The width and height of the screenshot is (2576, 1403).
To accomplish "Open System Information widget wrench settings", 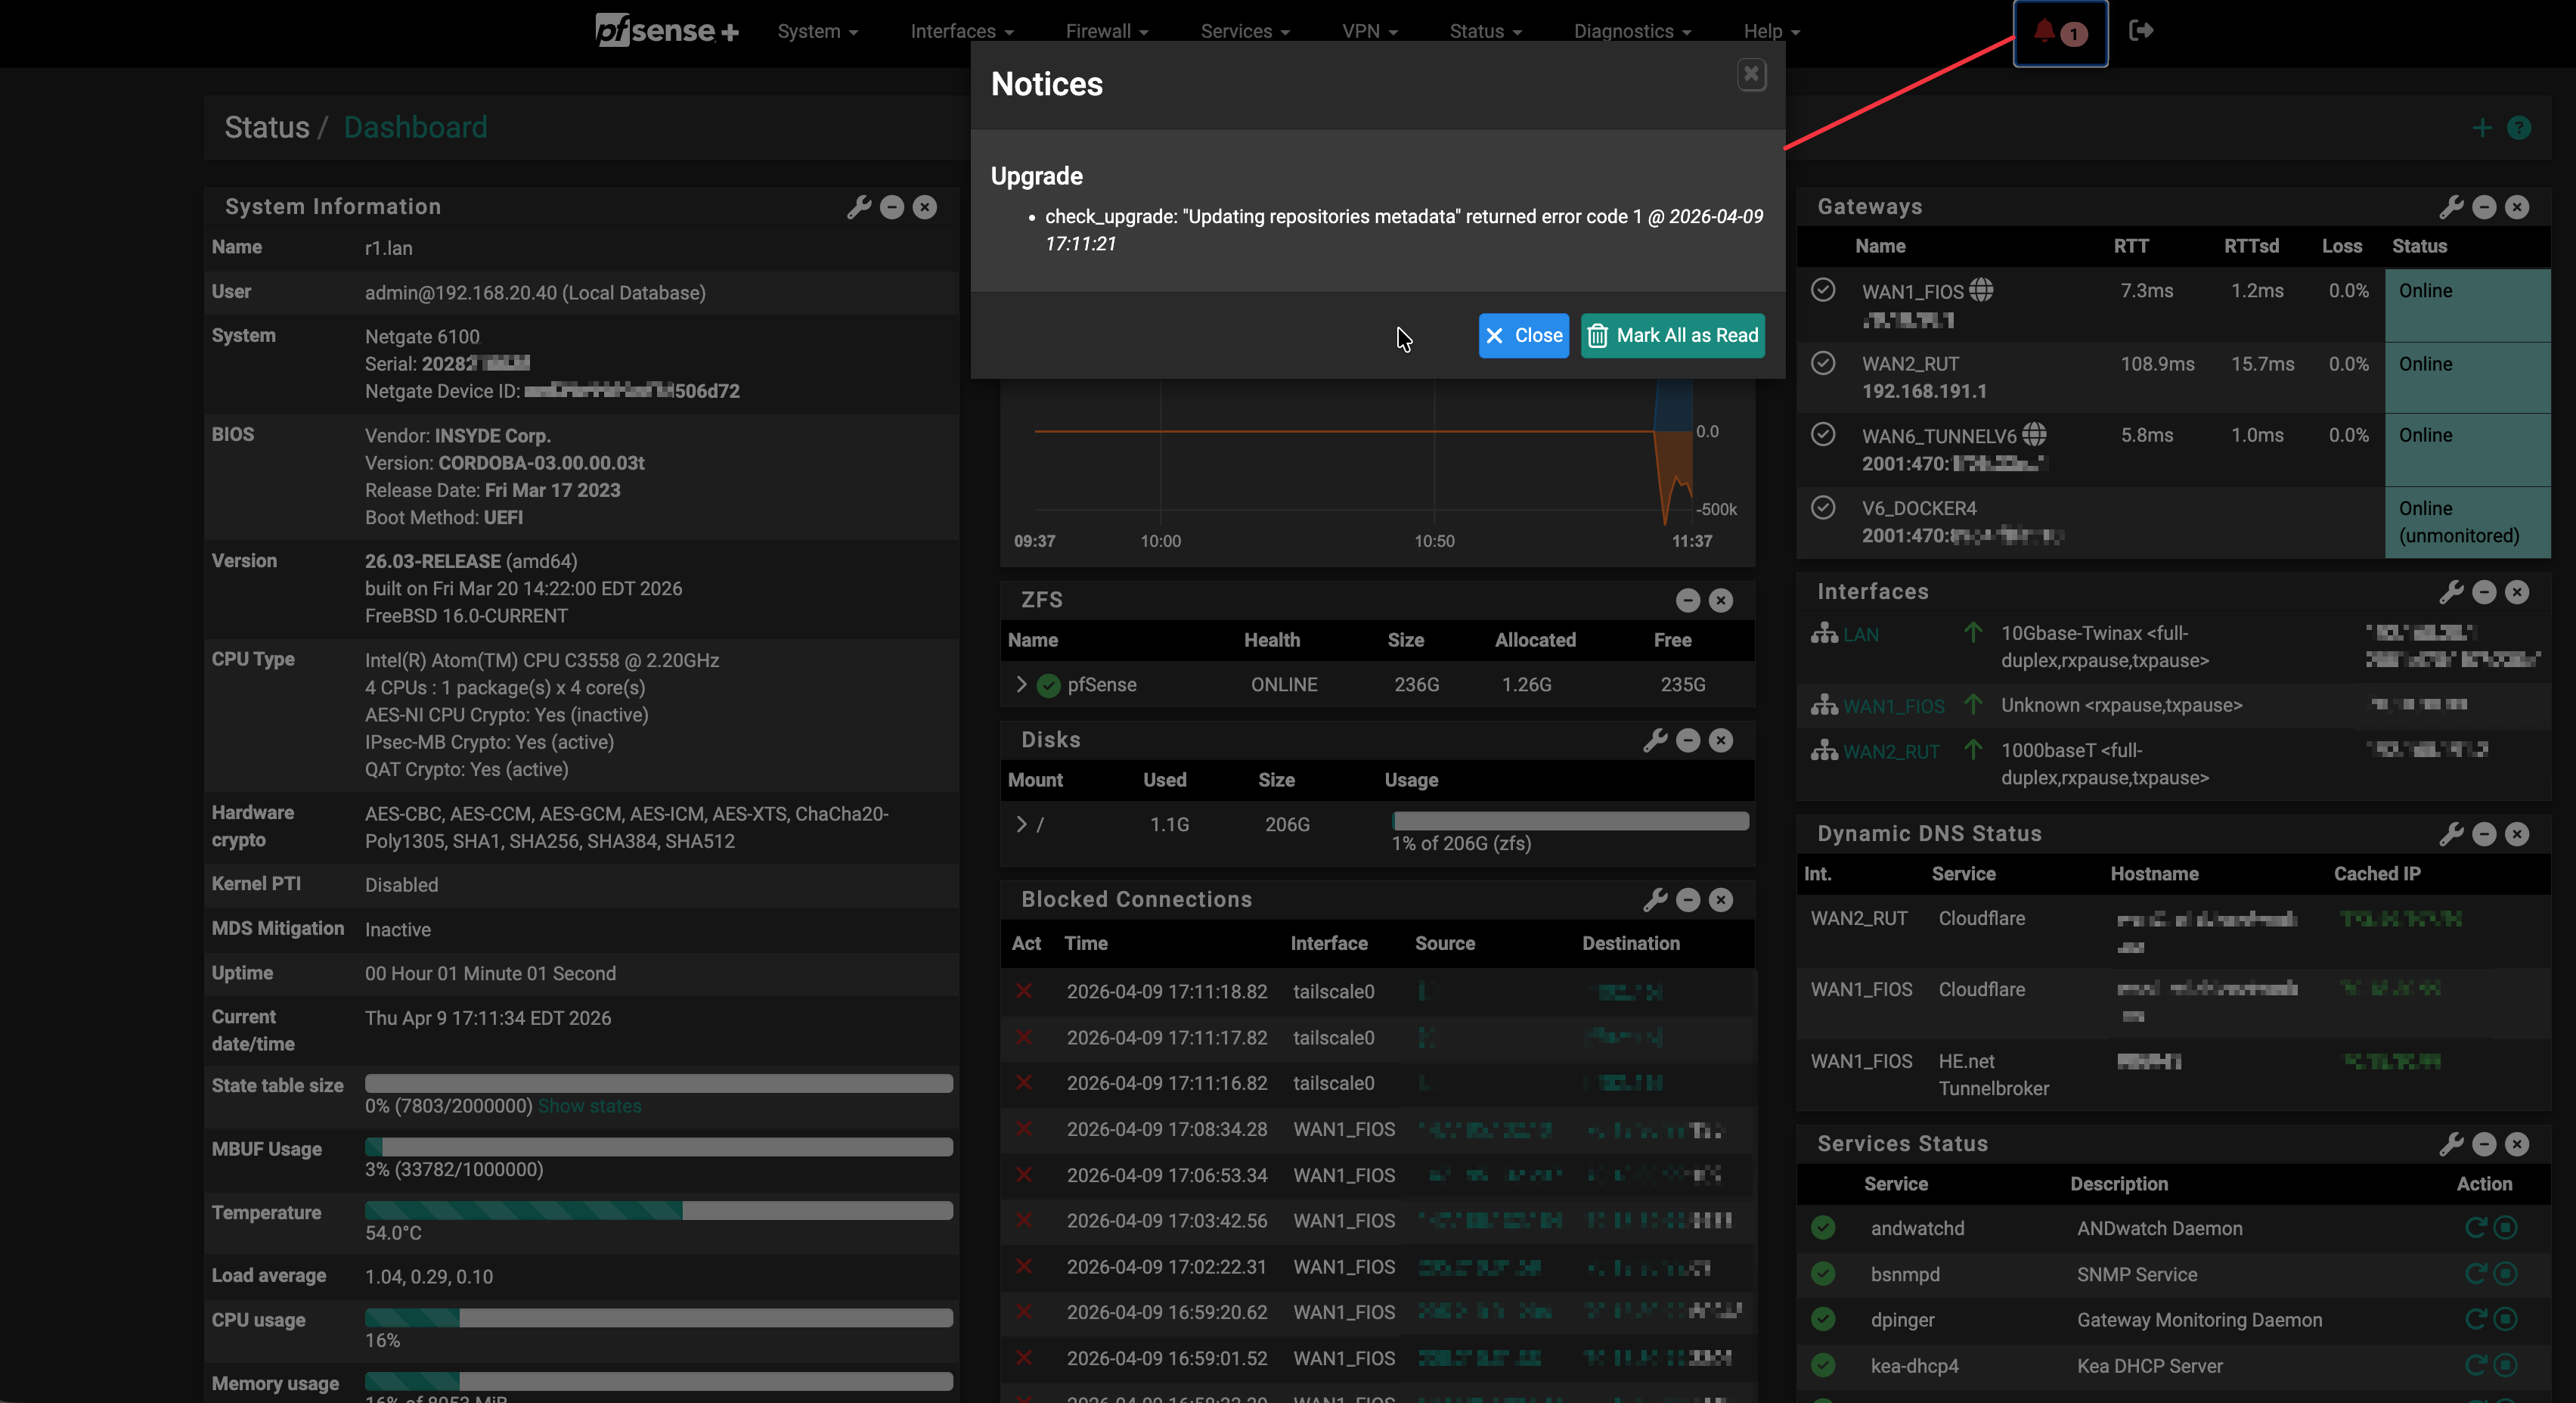I will [x=859, y=207].
